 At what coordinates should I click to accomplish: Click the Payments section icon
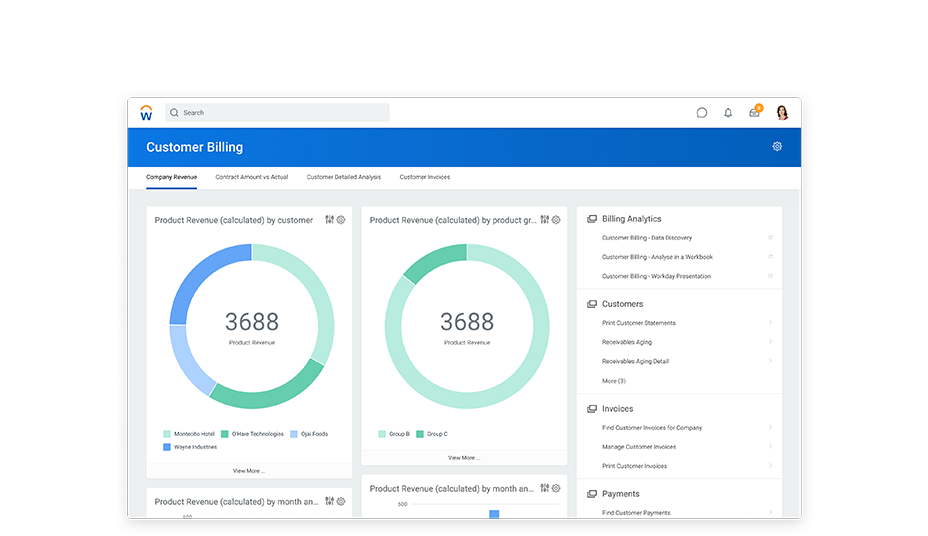[592, 494]
